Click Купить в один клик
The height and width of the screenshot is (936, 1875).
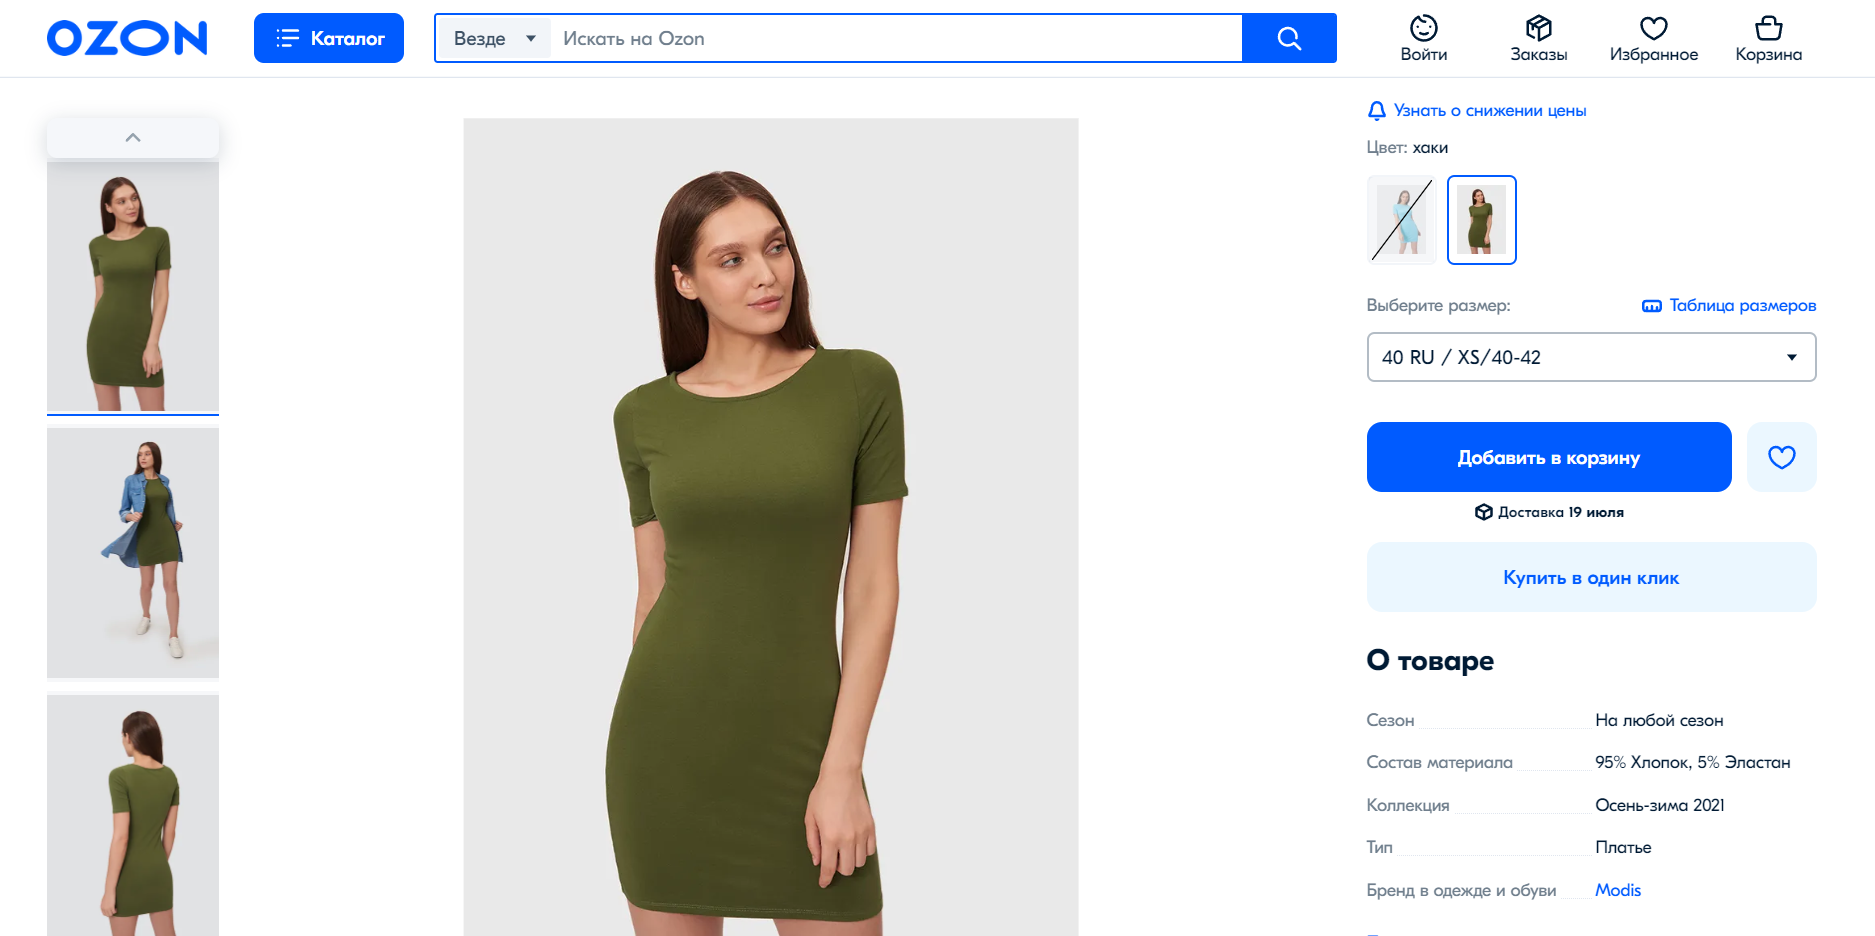1591,577
